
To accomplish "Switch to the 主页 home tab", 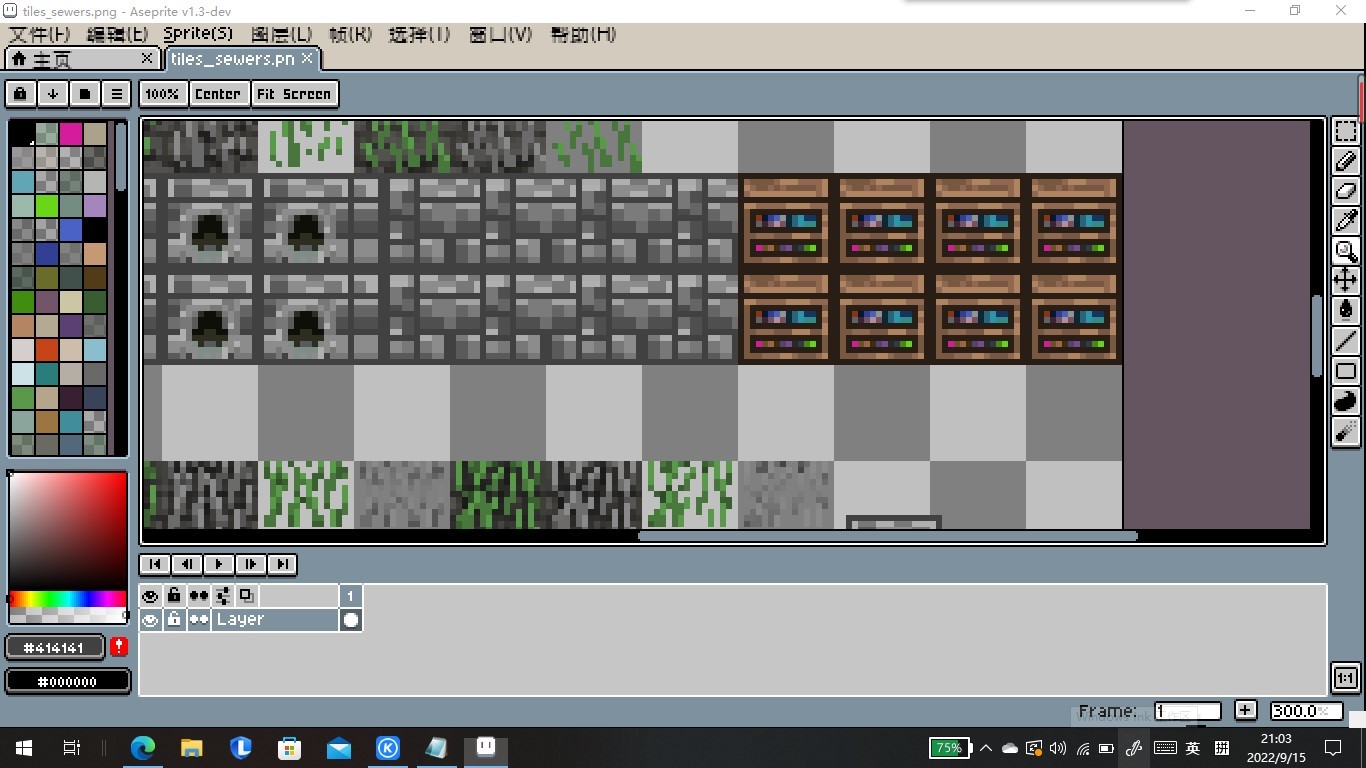I will (81, 59).
